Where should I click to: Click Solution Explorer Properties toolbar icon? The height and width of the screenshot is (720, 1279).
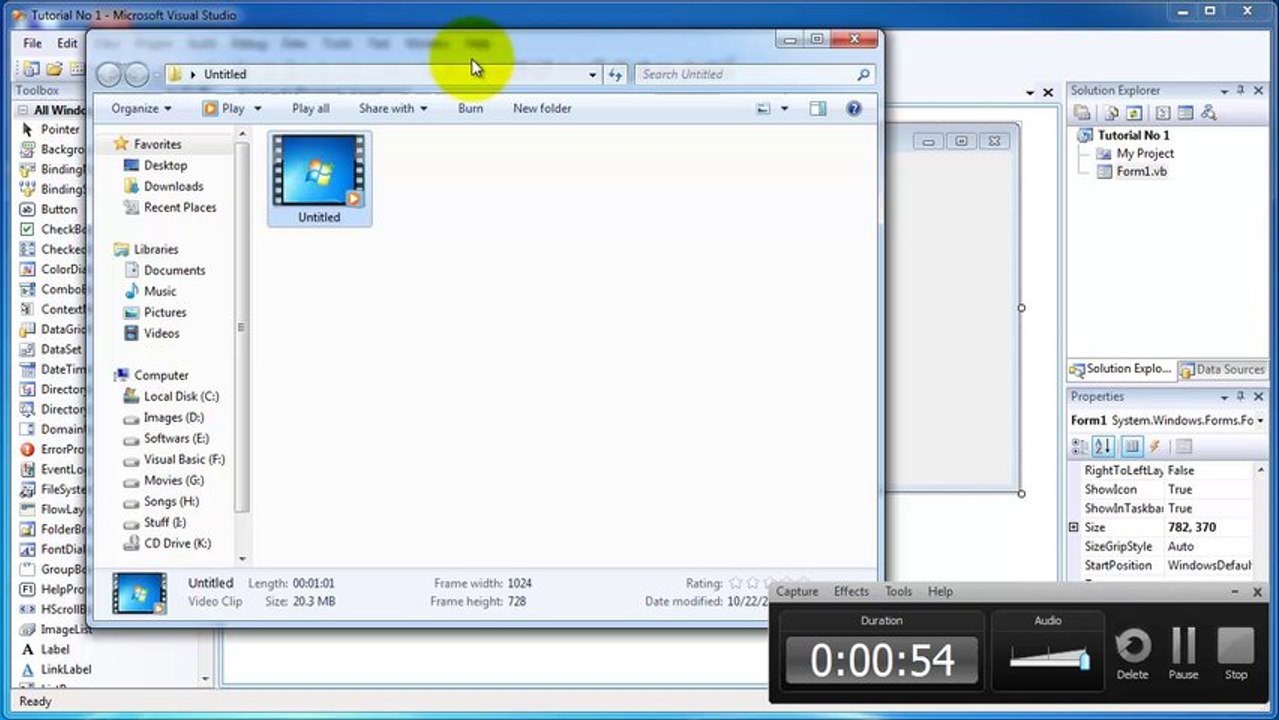[x=1082, y=113]
